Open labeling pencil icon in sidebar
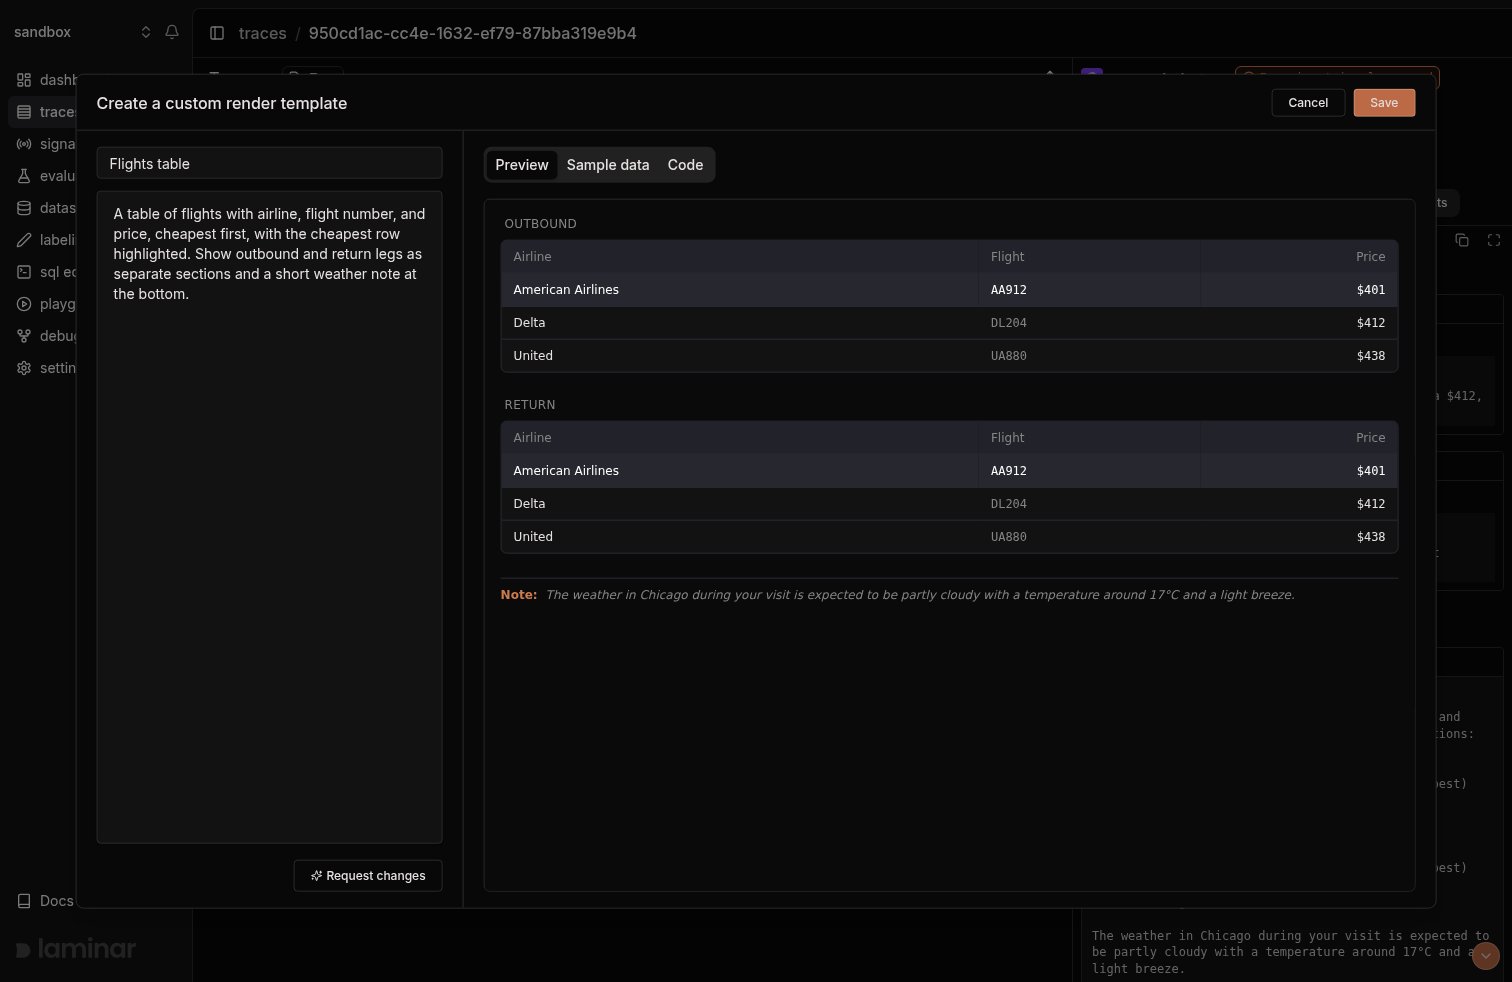Screen dimensions: 1512x982 tap(24, 240)
